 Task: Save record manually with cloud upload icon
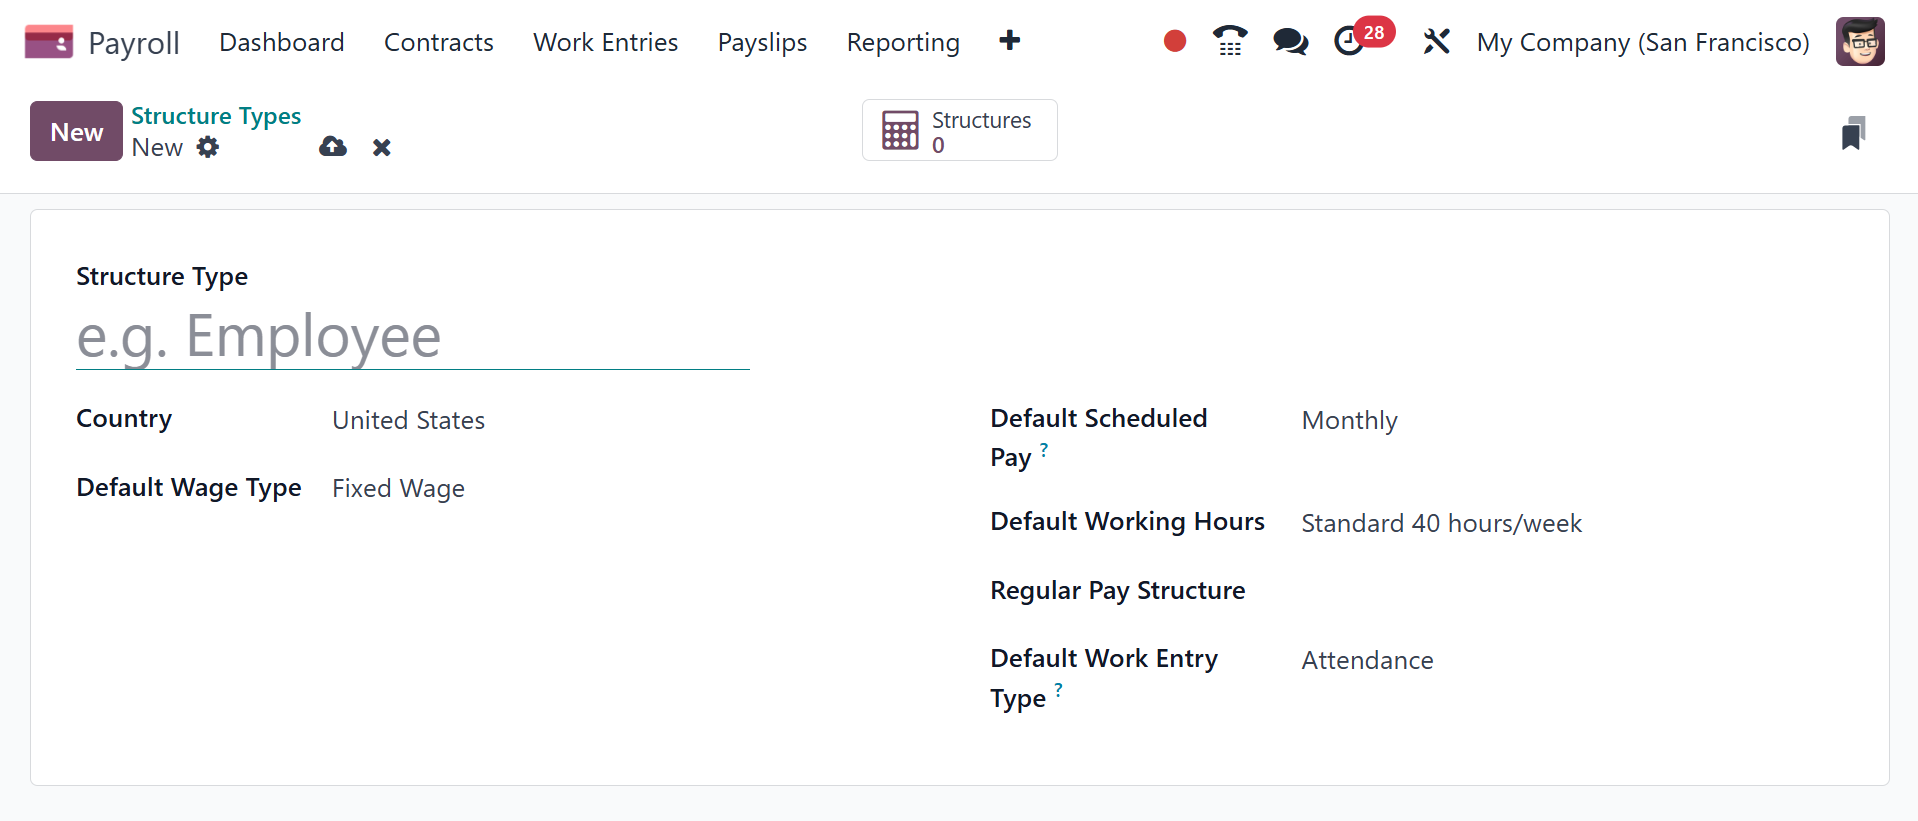point(333,147)
